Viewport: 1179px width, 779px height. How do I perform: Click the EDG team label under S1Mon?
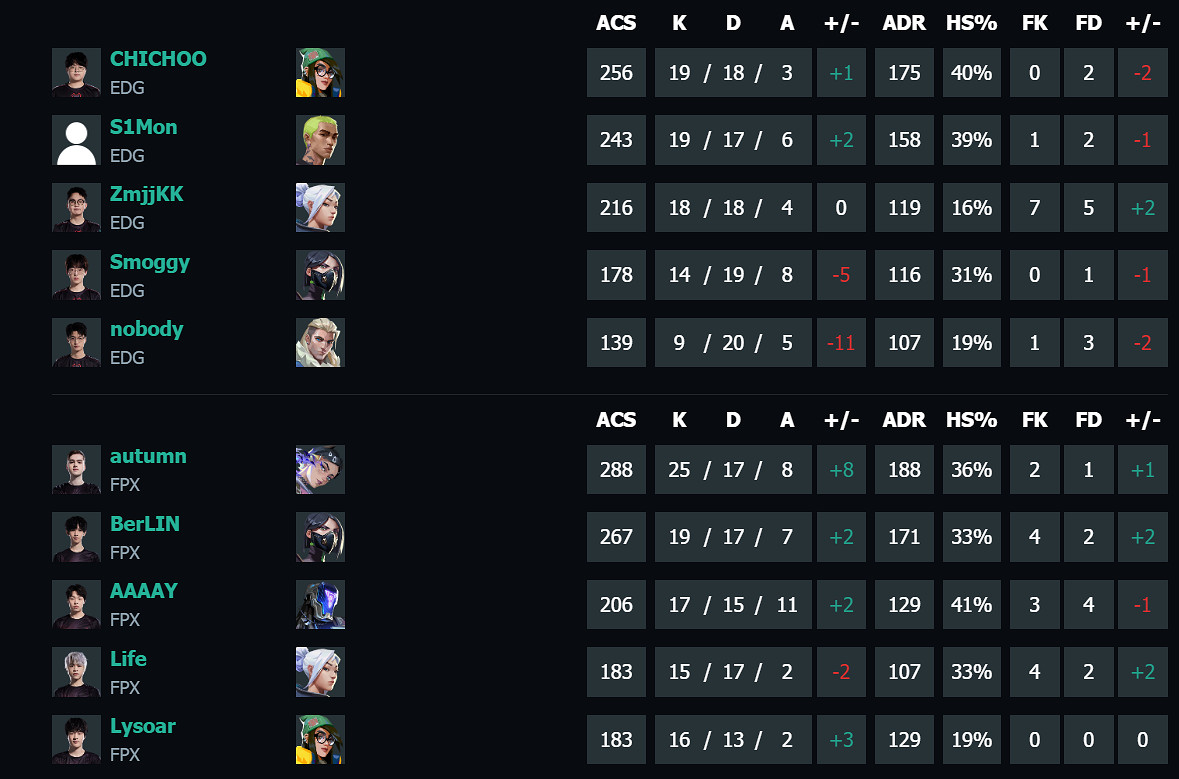pyautogui.click(x=127, y=155)
